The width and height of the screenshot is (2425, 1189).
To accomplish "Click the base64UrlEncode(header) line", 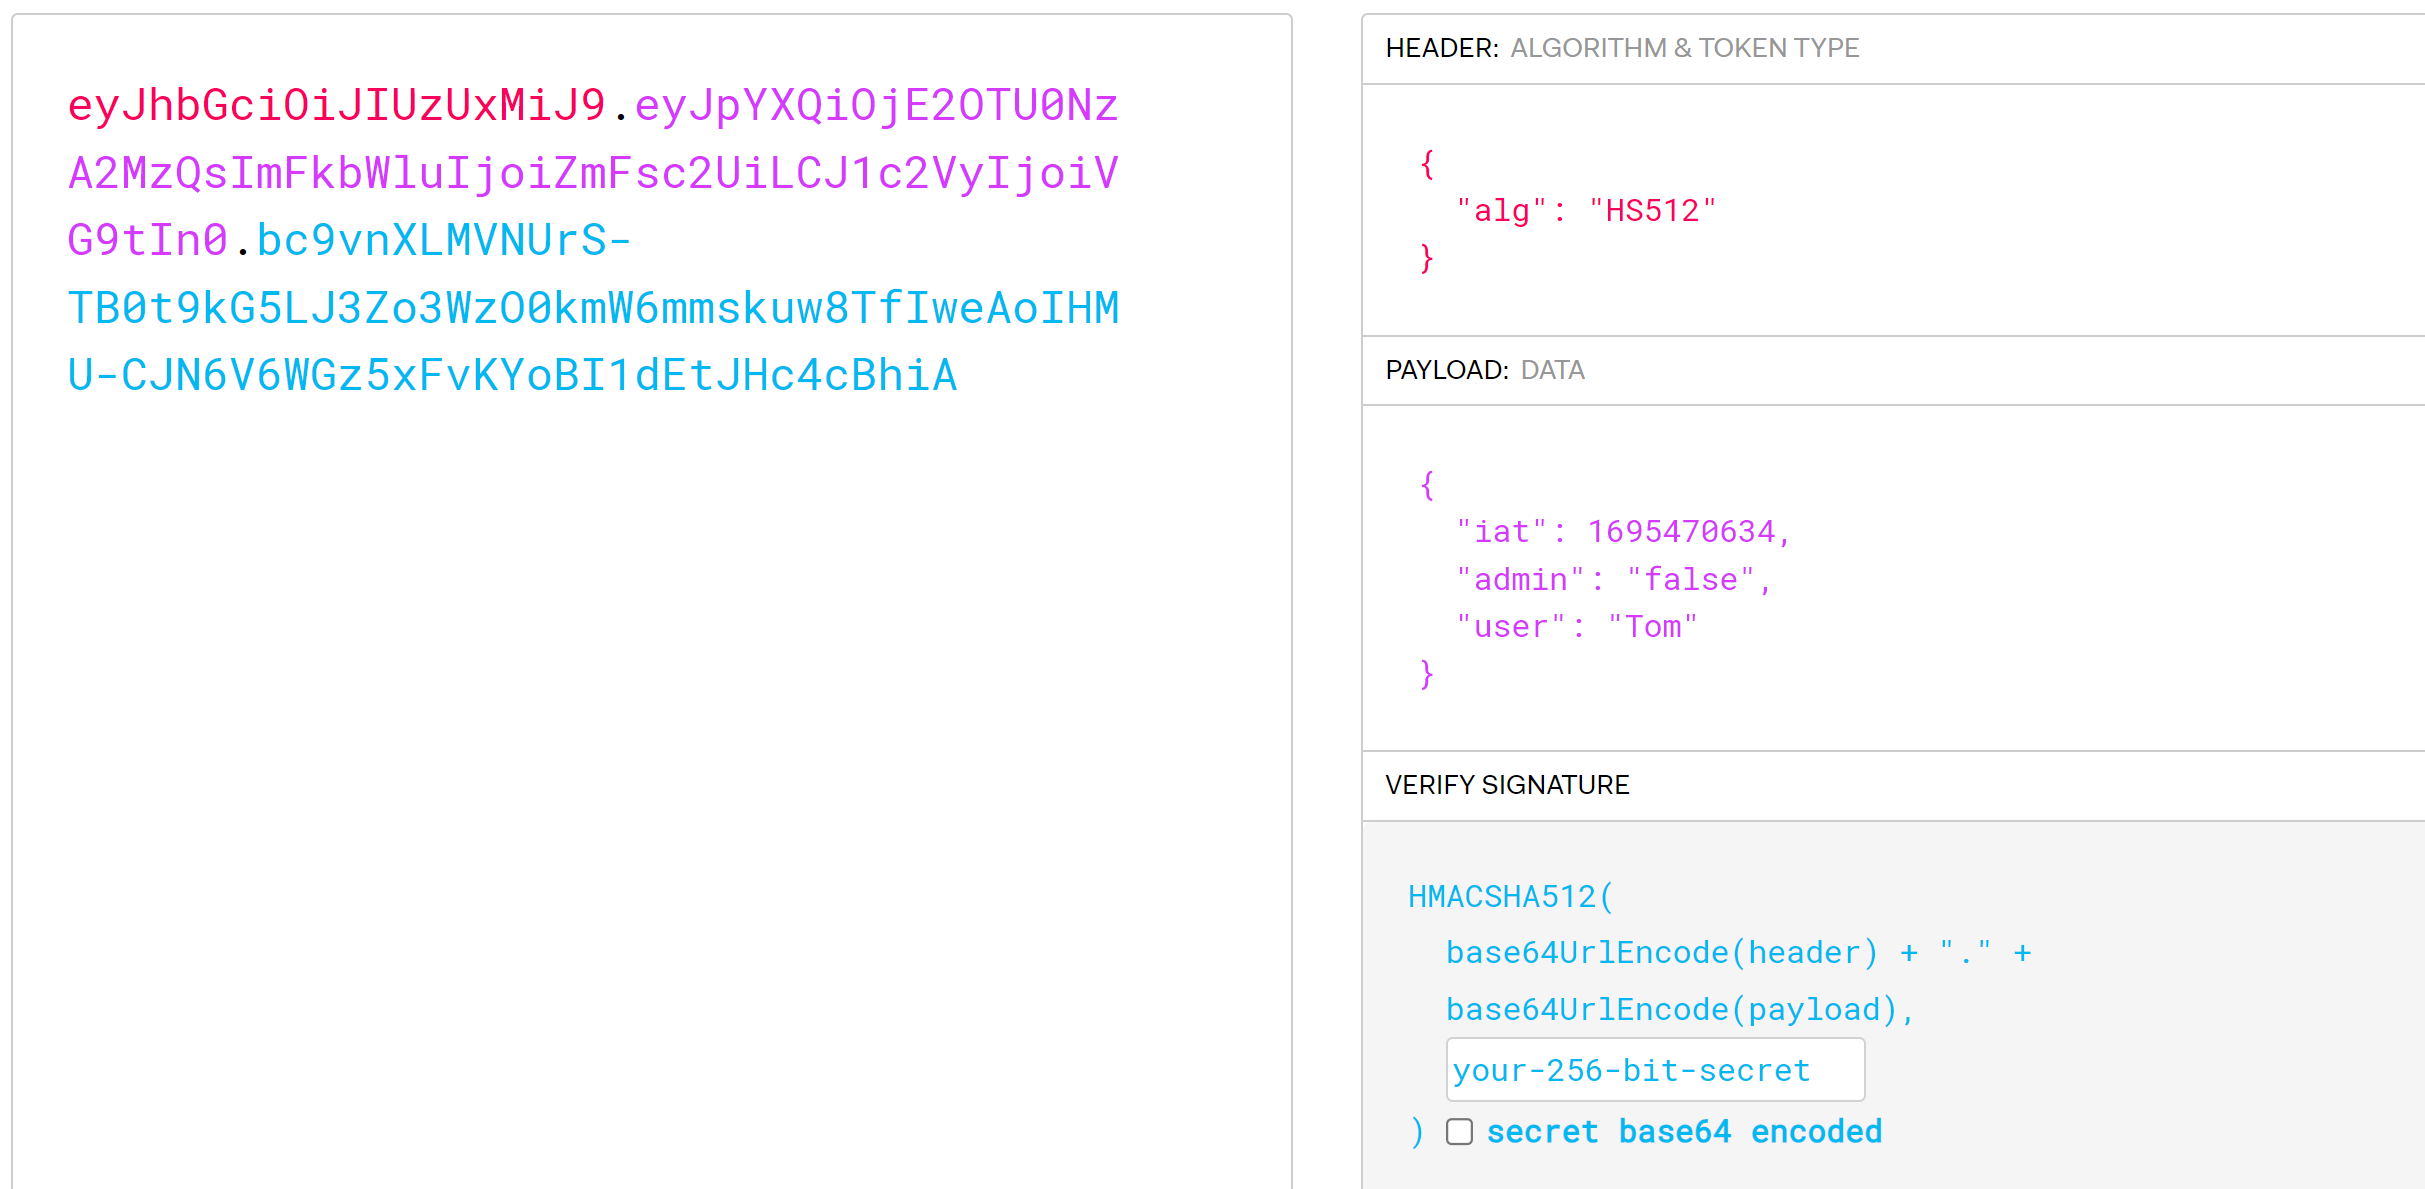I will click(x=1739, y=953).
